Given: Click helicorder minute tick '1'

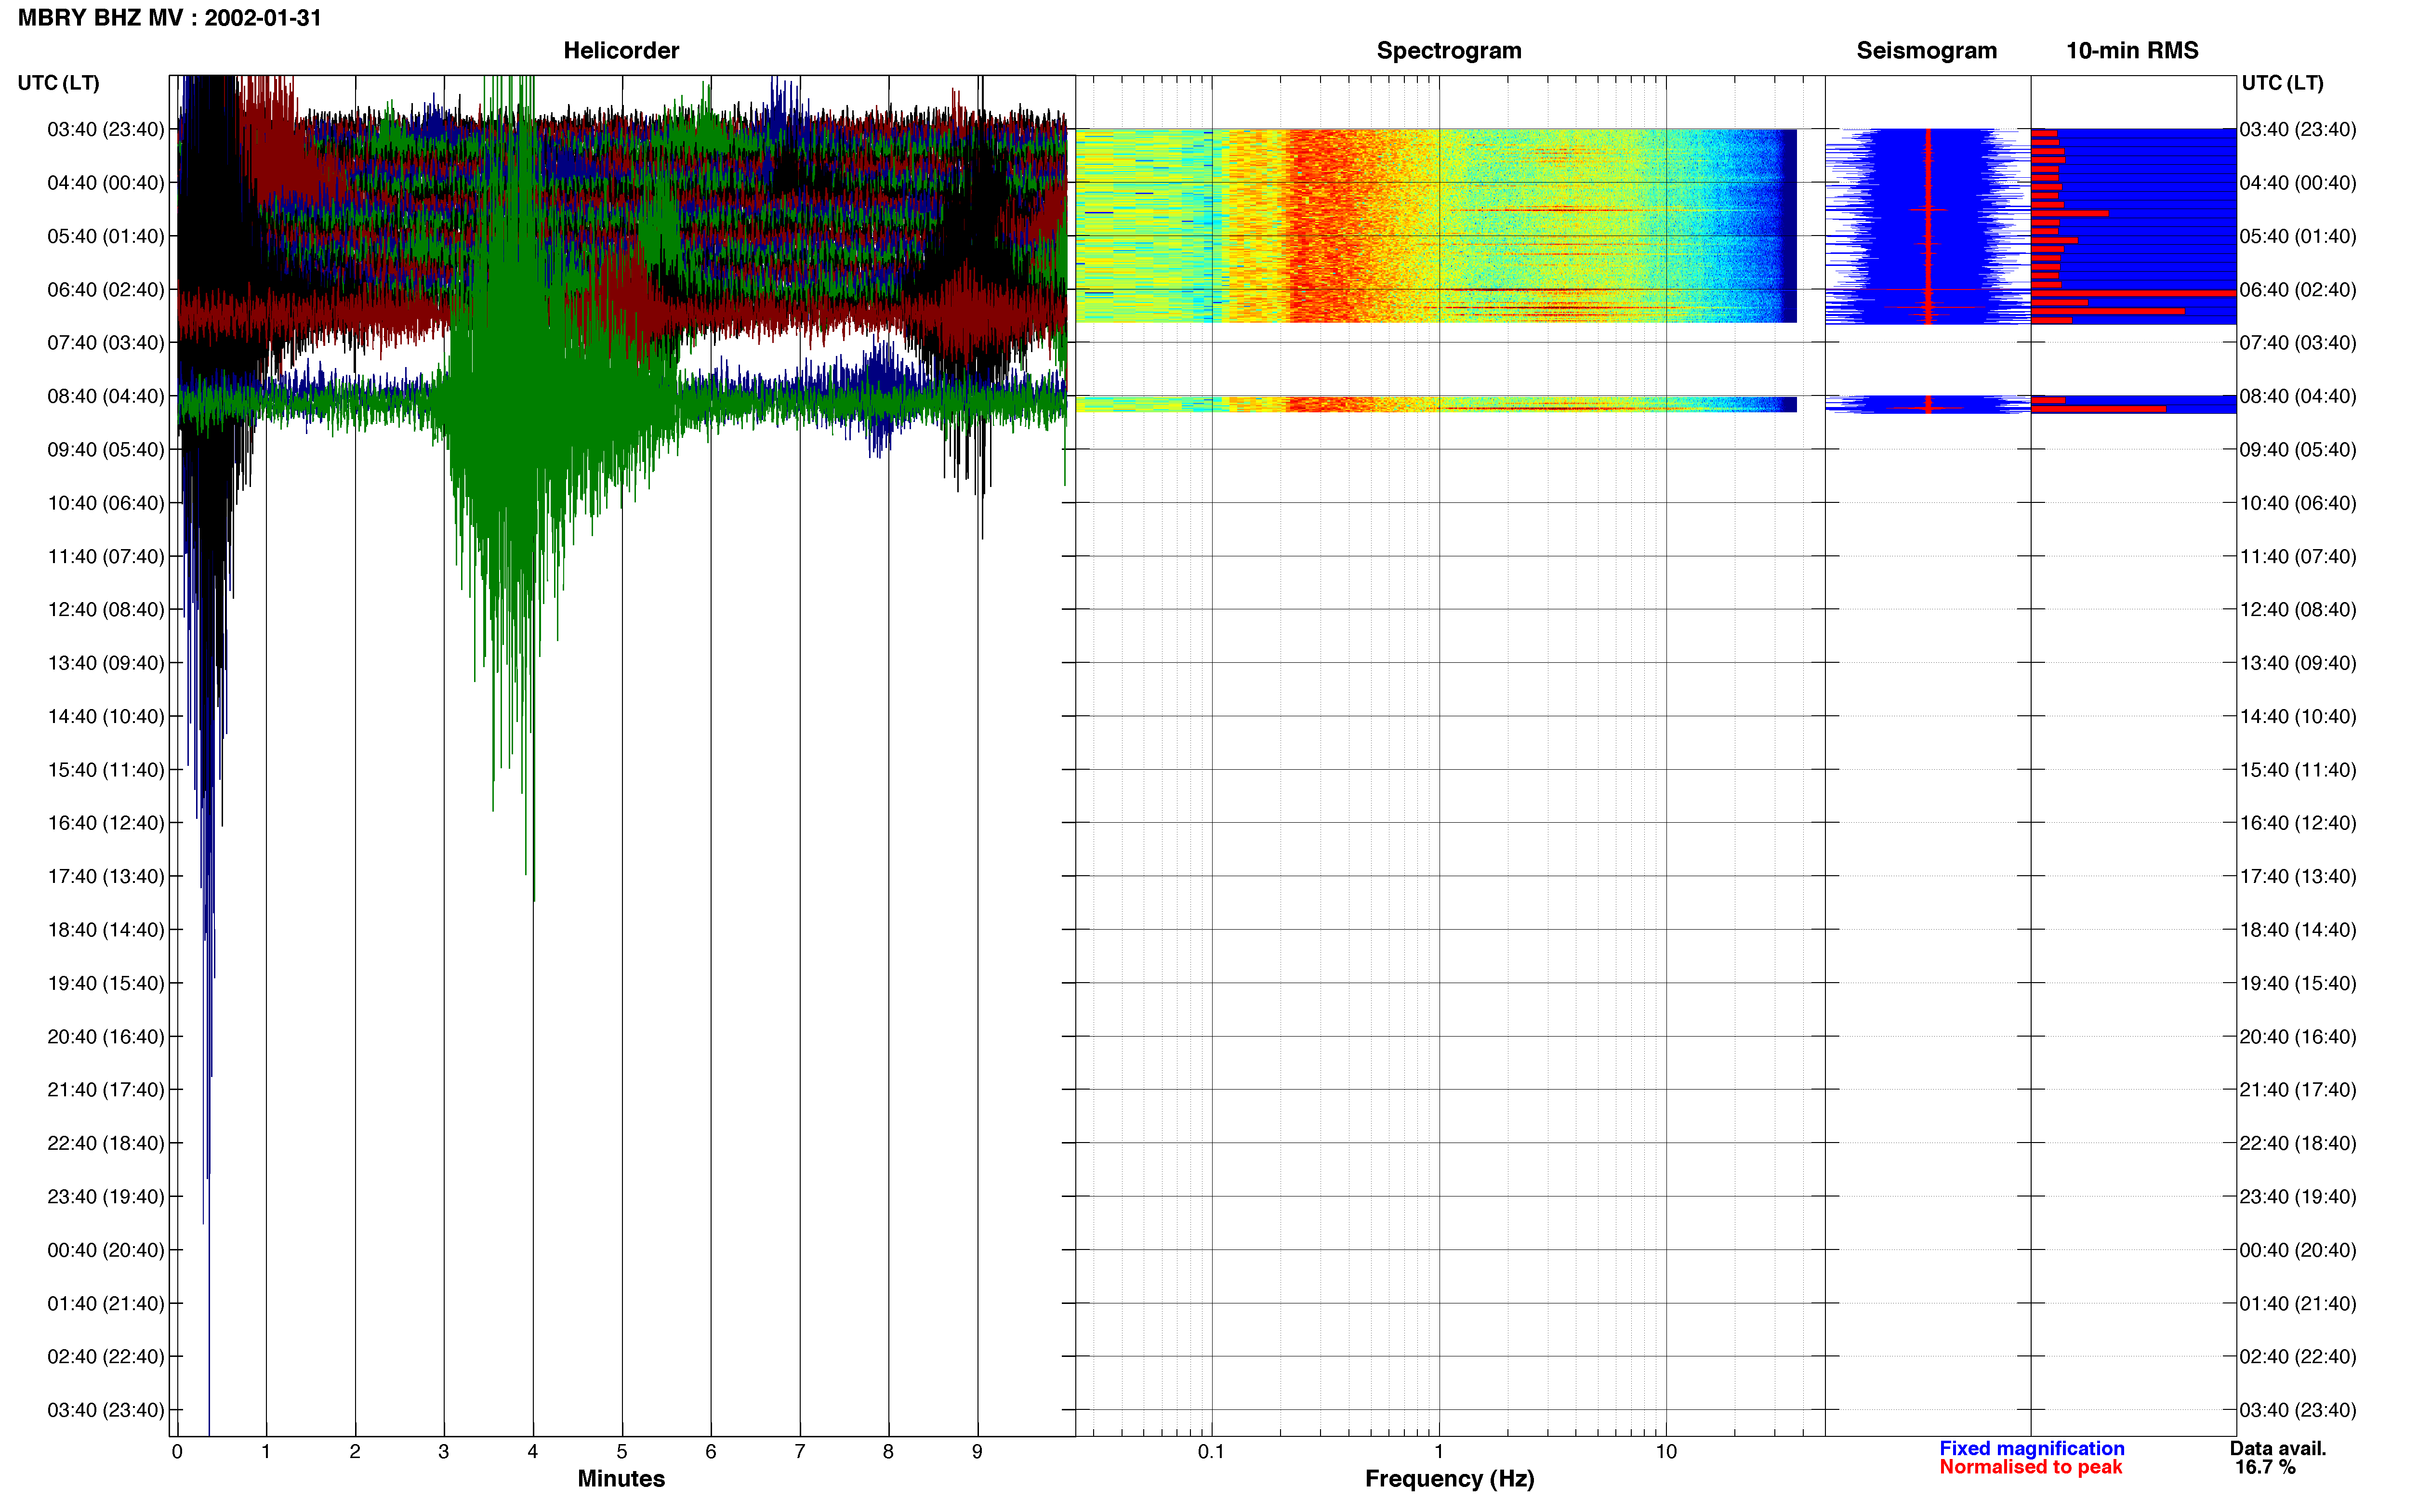Looking at the screenshot, I should point(266,1452).
